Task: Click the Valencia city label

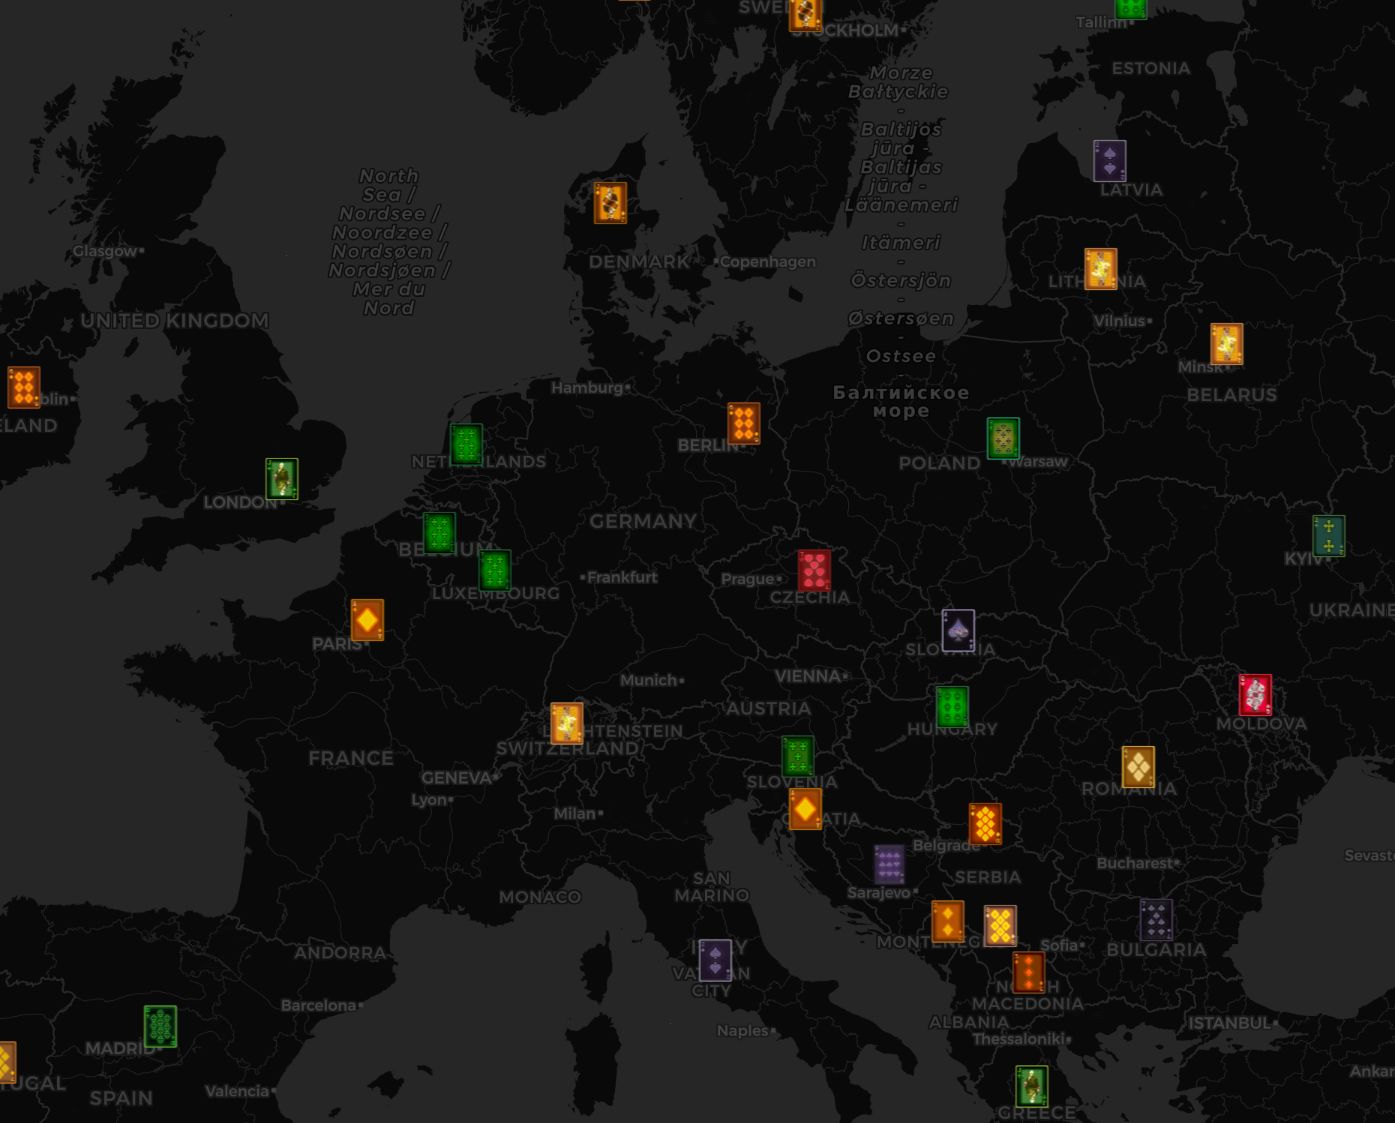Action: 237,1091
